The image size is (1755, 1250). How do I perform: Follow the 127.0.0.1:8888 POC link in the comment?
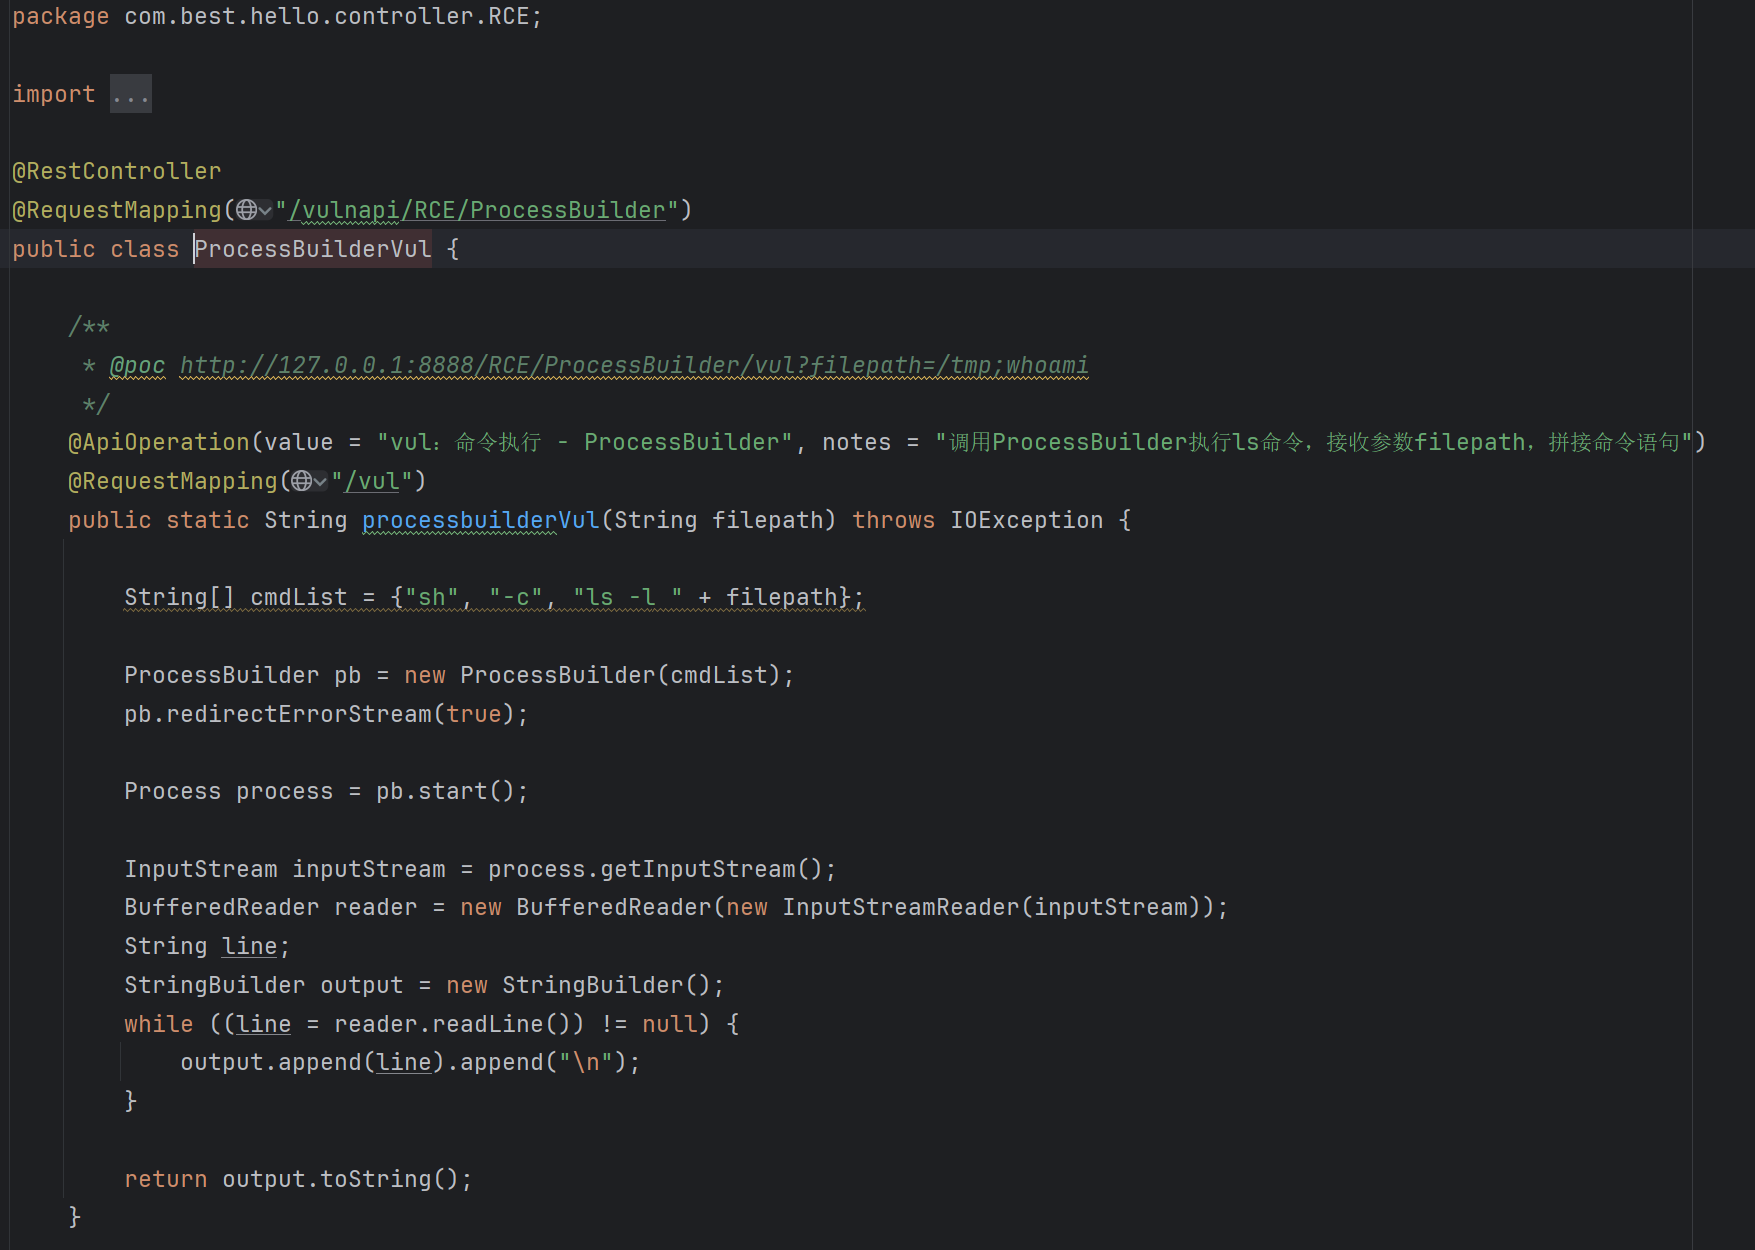pyautogui.click(x=634, y=365)
